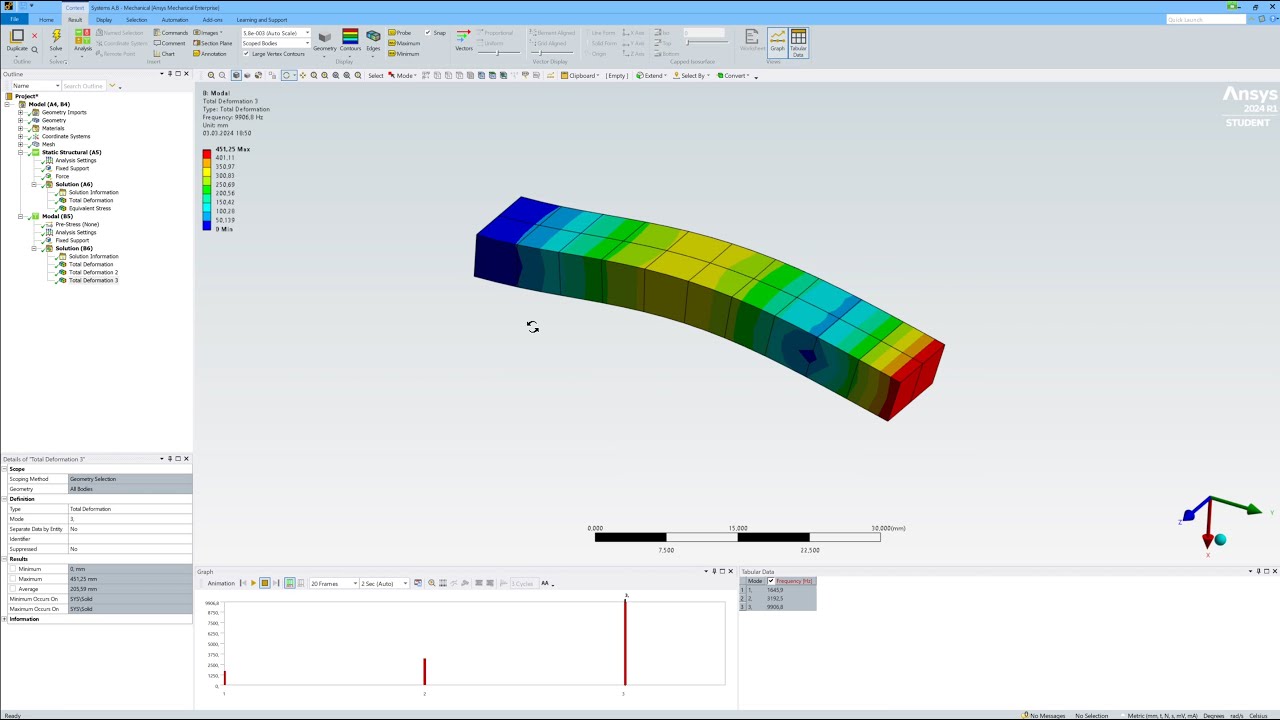Screen dimensions: 1280x720
Task: Switch to the Display ribbon tab
Action: (104, 19)
